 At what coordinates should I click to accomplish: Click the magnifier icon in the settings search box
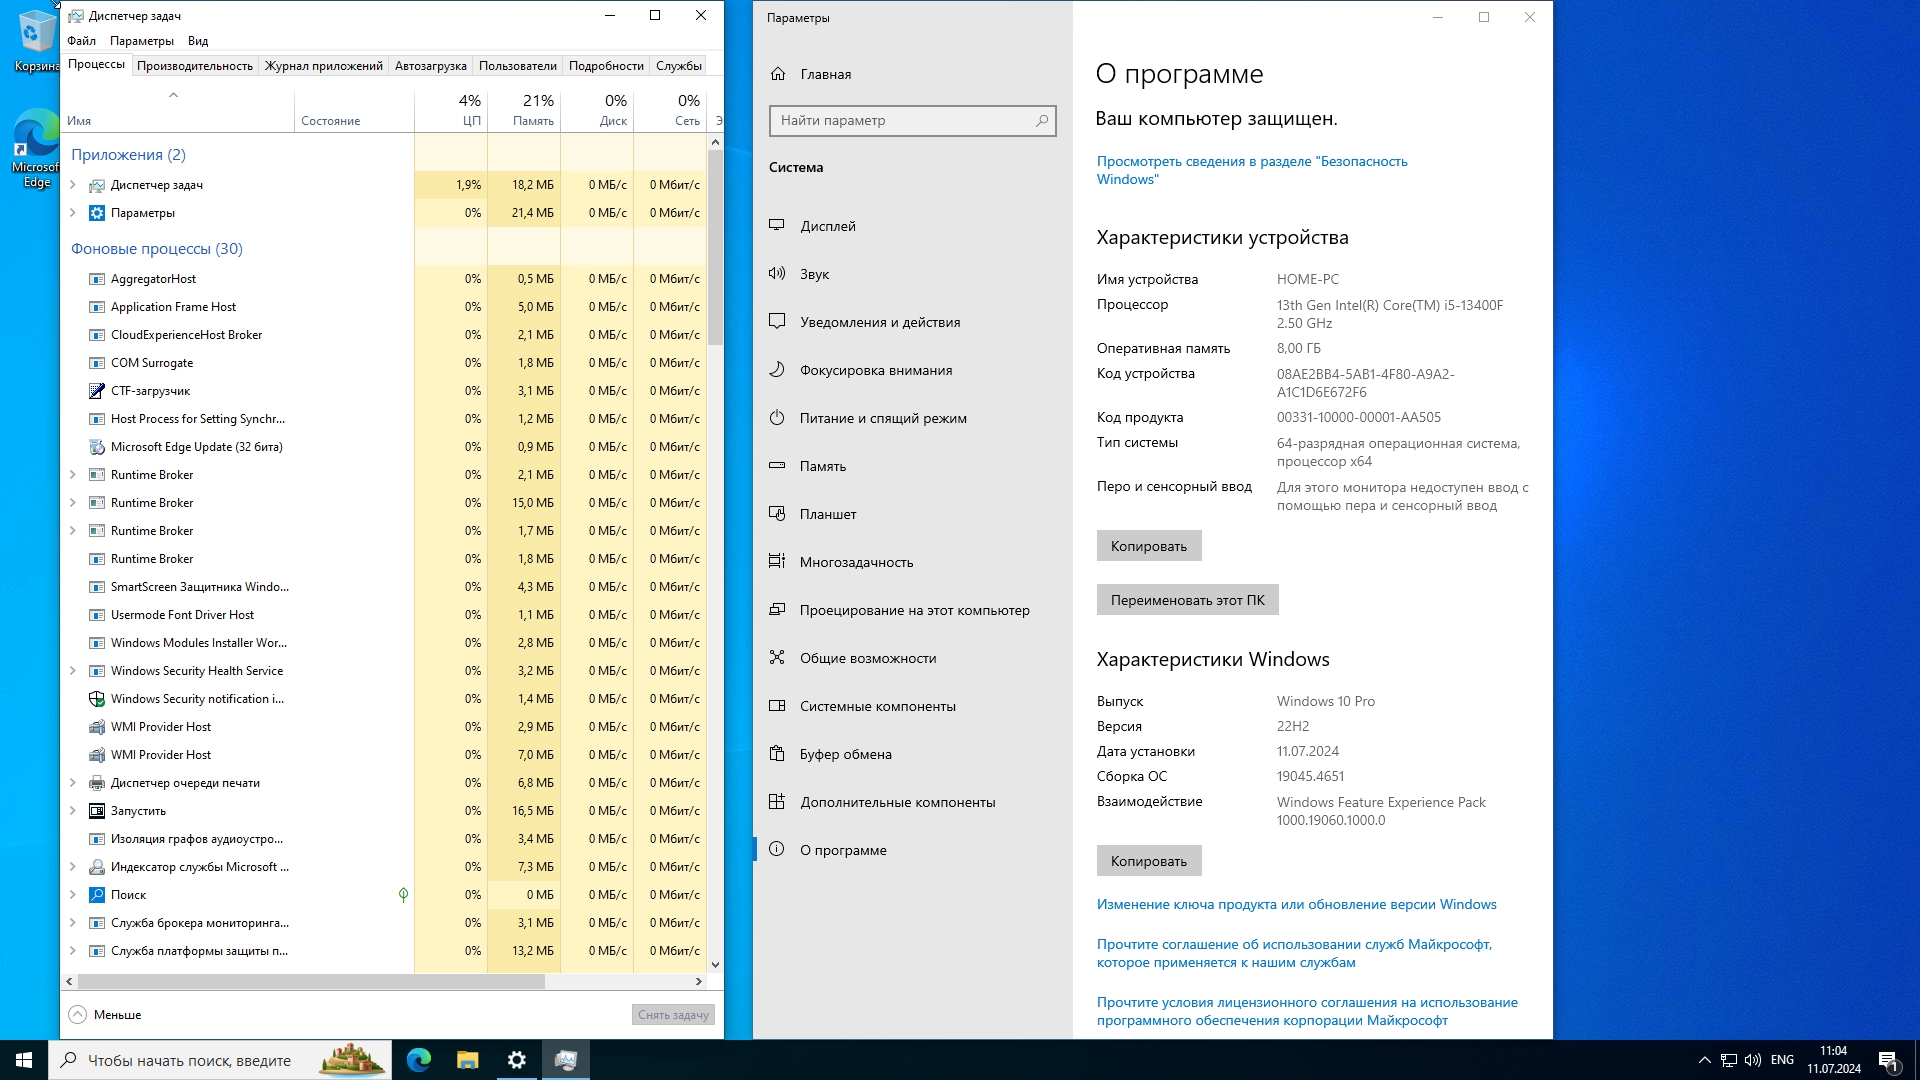(x=1041, y=120)
